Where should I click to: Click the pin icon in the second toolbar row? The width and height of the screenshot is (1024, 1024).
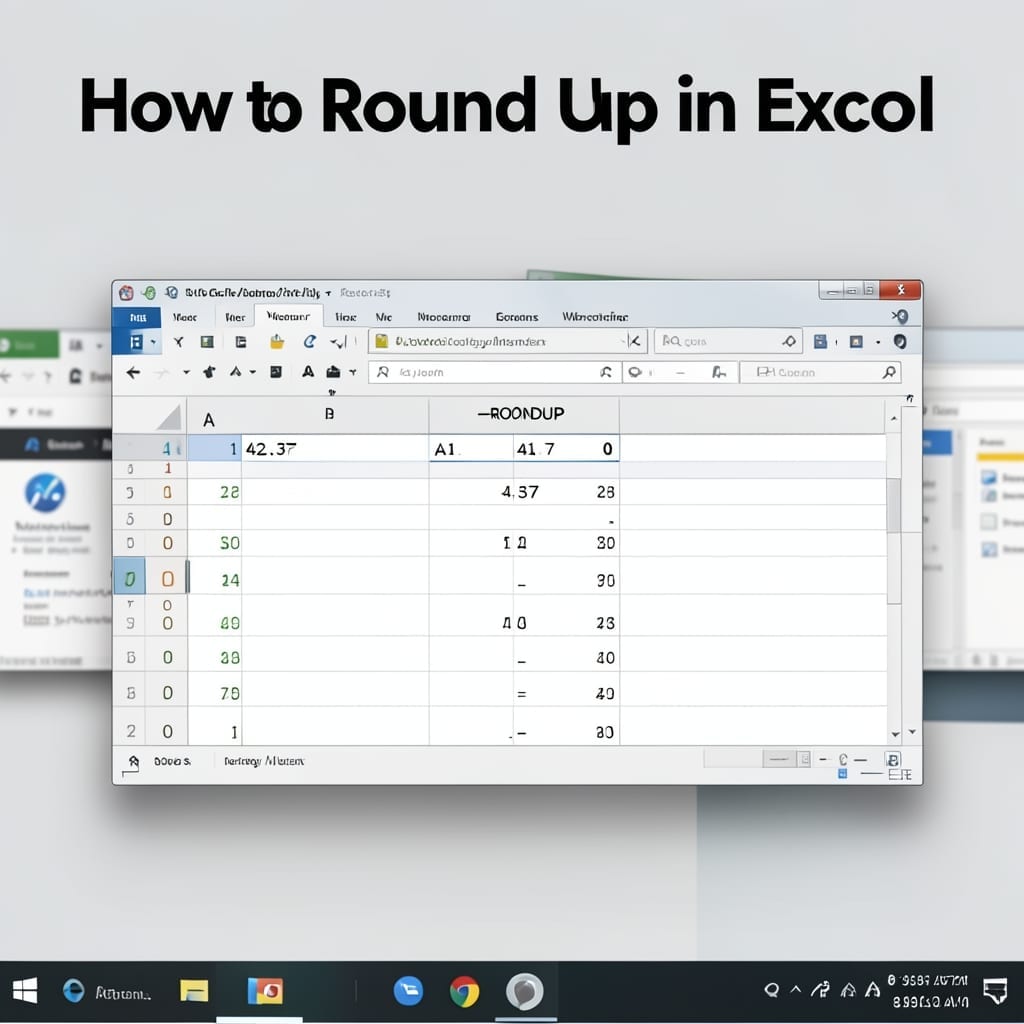(209, 372)
